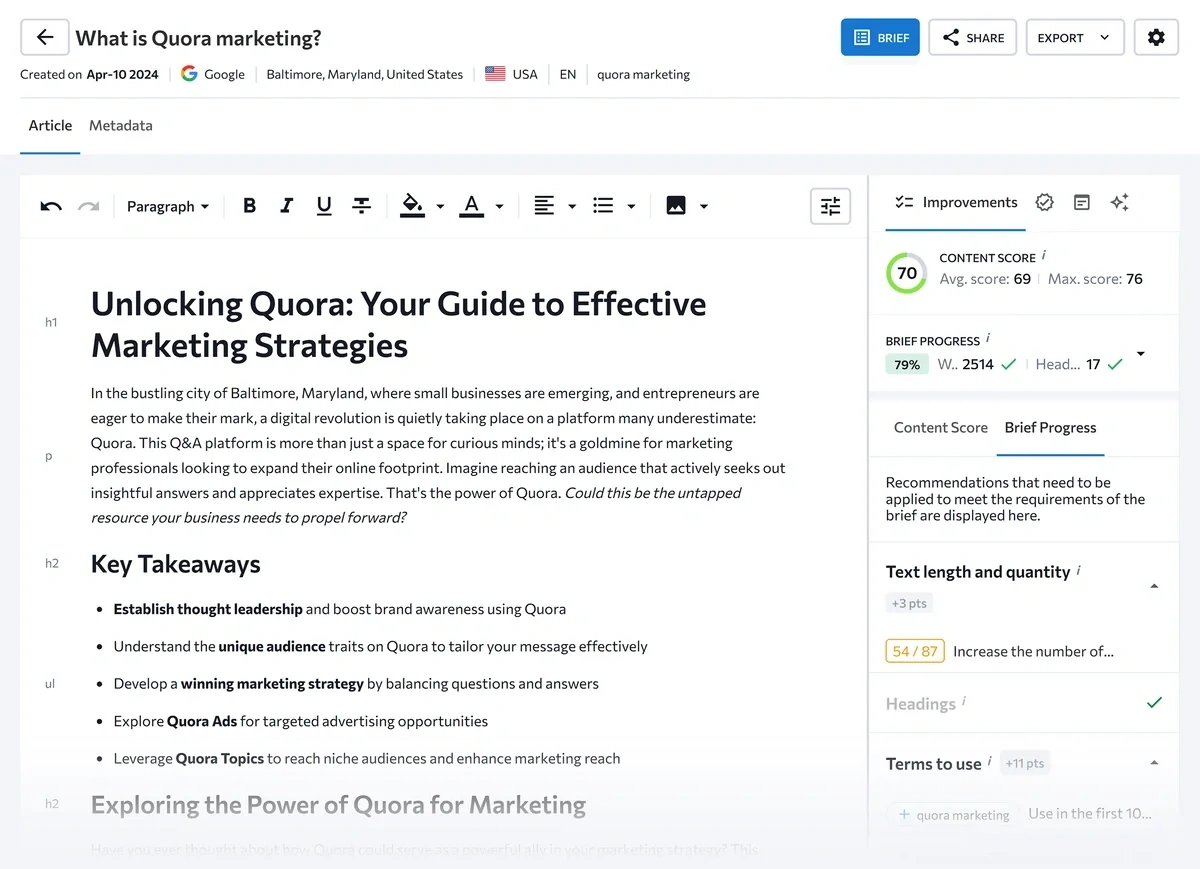Switch to the Metadata tab
The height and width of the screenshot is (869, 1200).
pyautogui.click(x=121, y=126)
